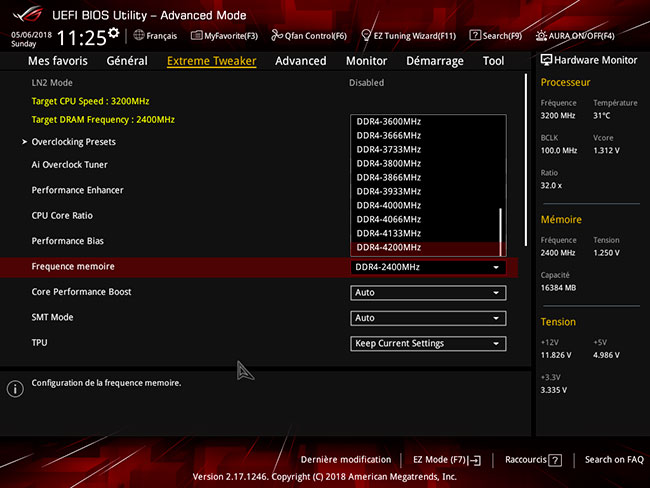The image size is (650, 488).
Task: Click the Frequence memoire label
Action: coord(73,267)
